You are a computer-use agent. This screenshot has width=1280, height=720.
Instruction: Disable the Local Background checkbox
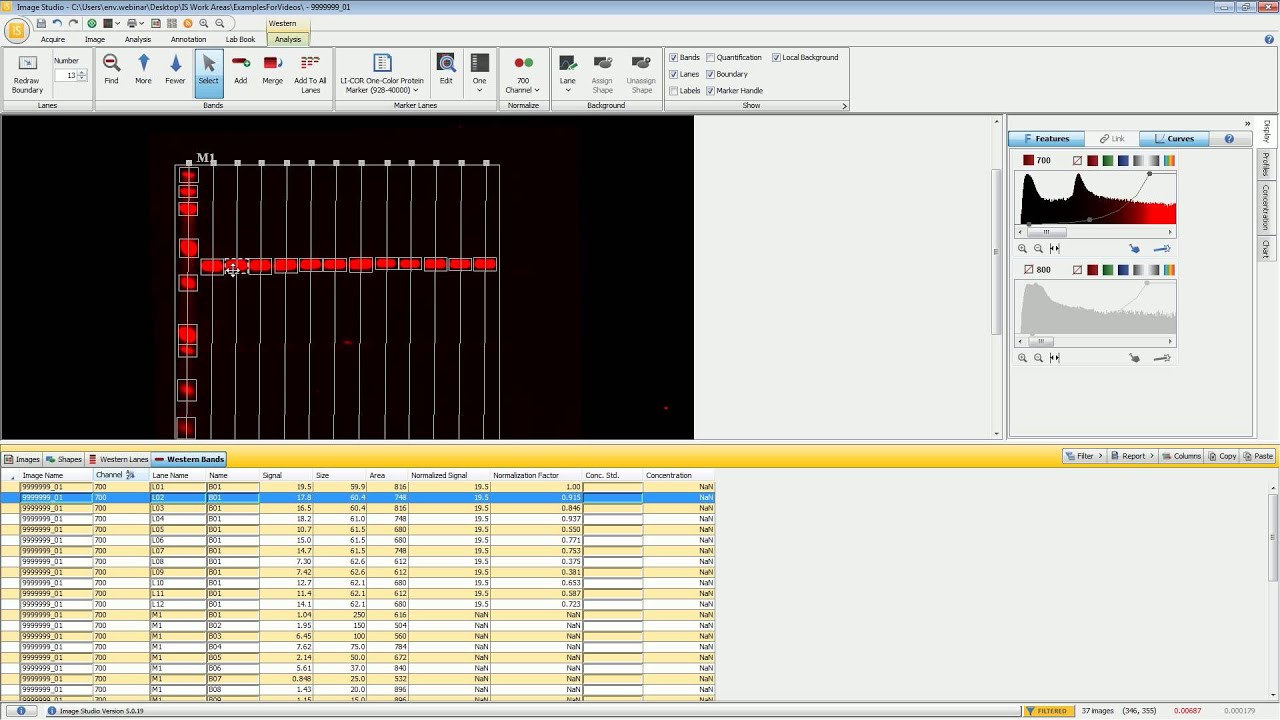tap(776, 58)
